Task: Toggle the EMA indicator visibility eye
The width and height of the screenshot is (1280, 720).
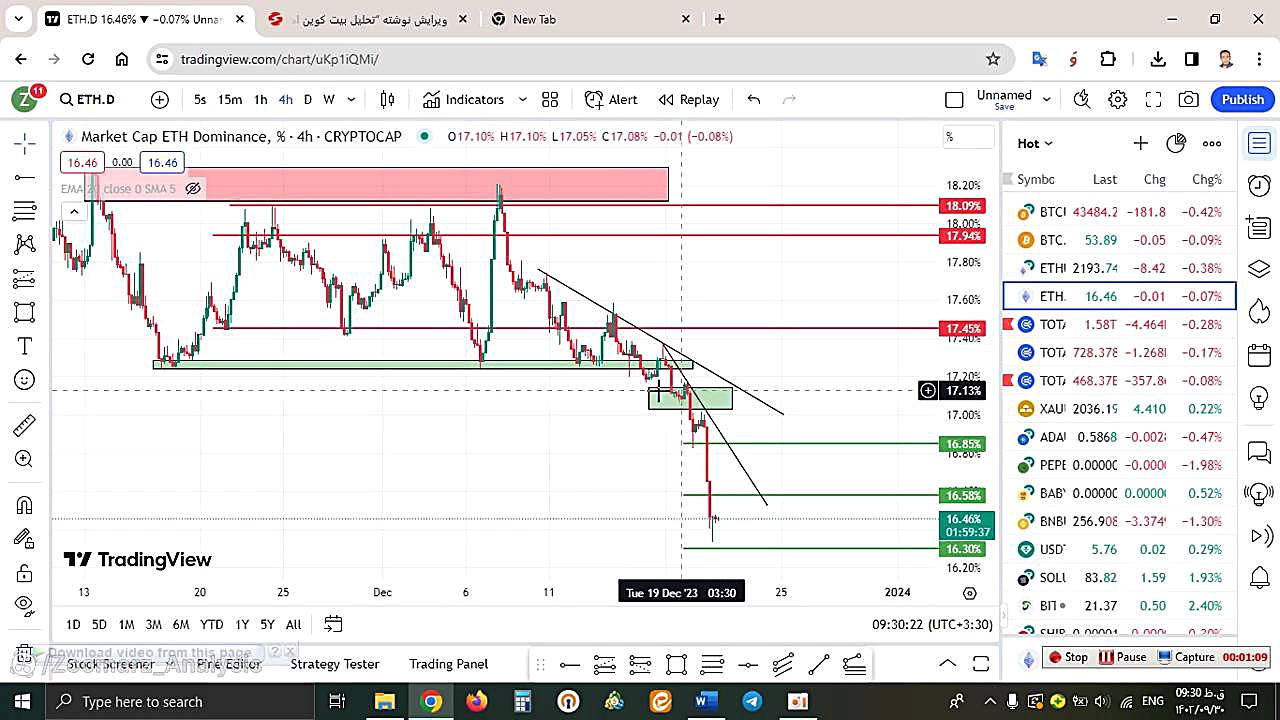Action: 193,188
